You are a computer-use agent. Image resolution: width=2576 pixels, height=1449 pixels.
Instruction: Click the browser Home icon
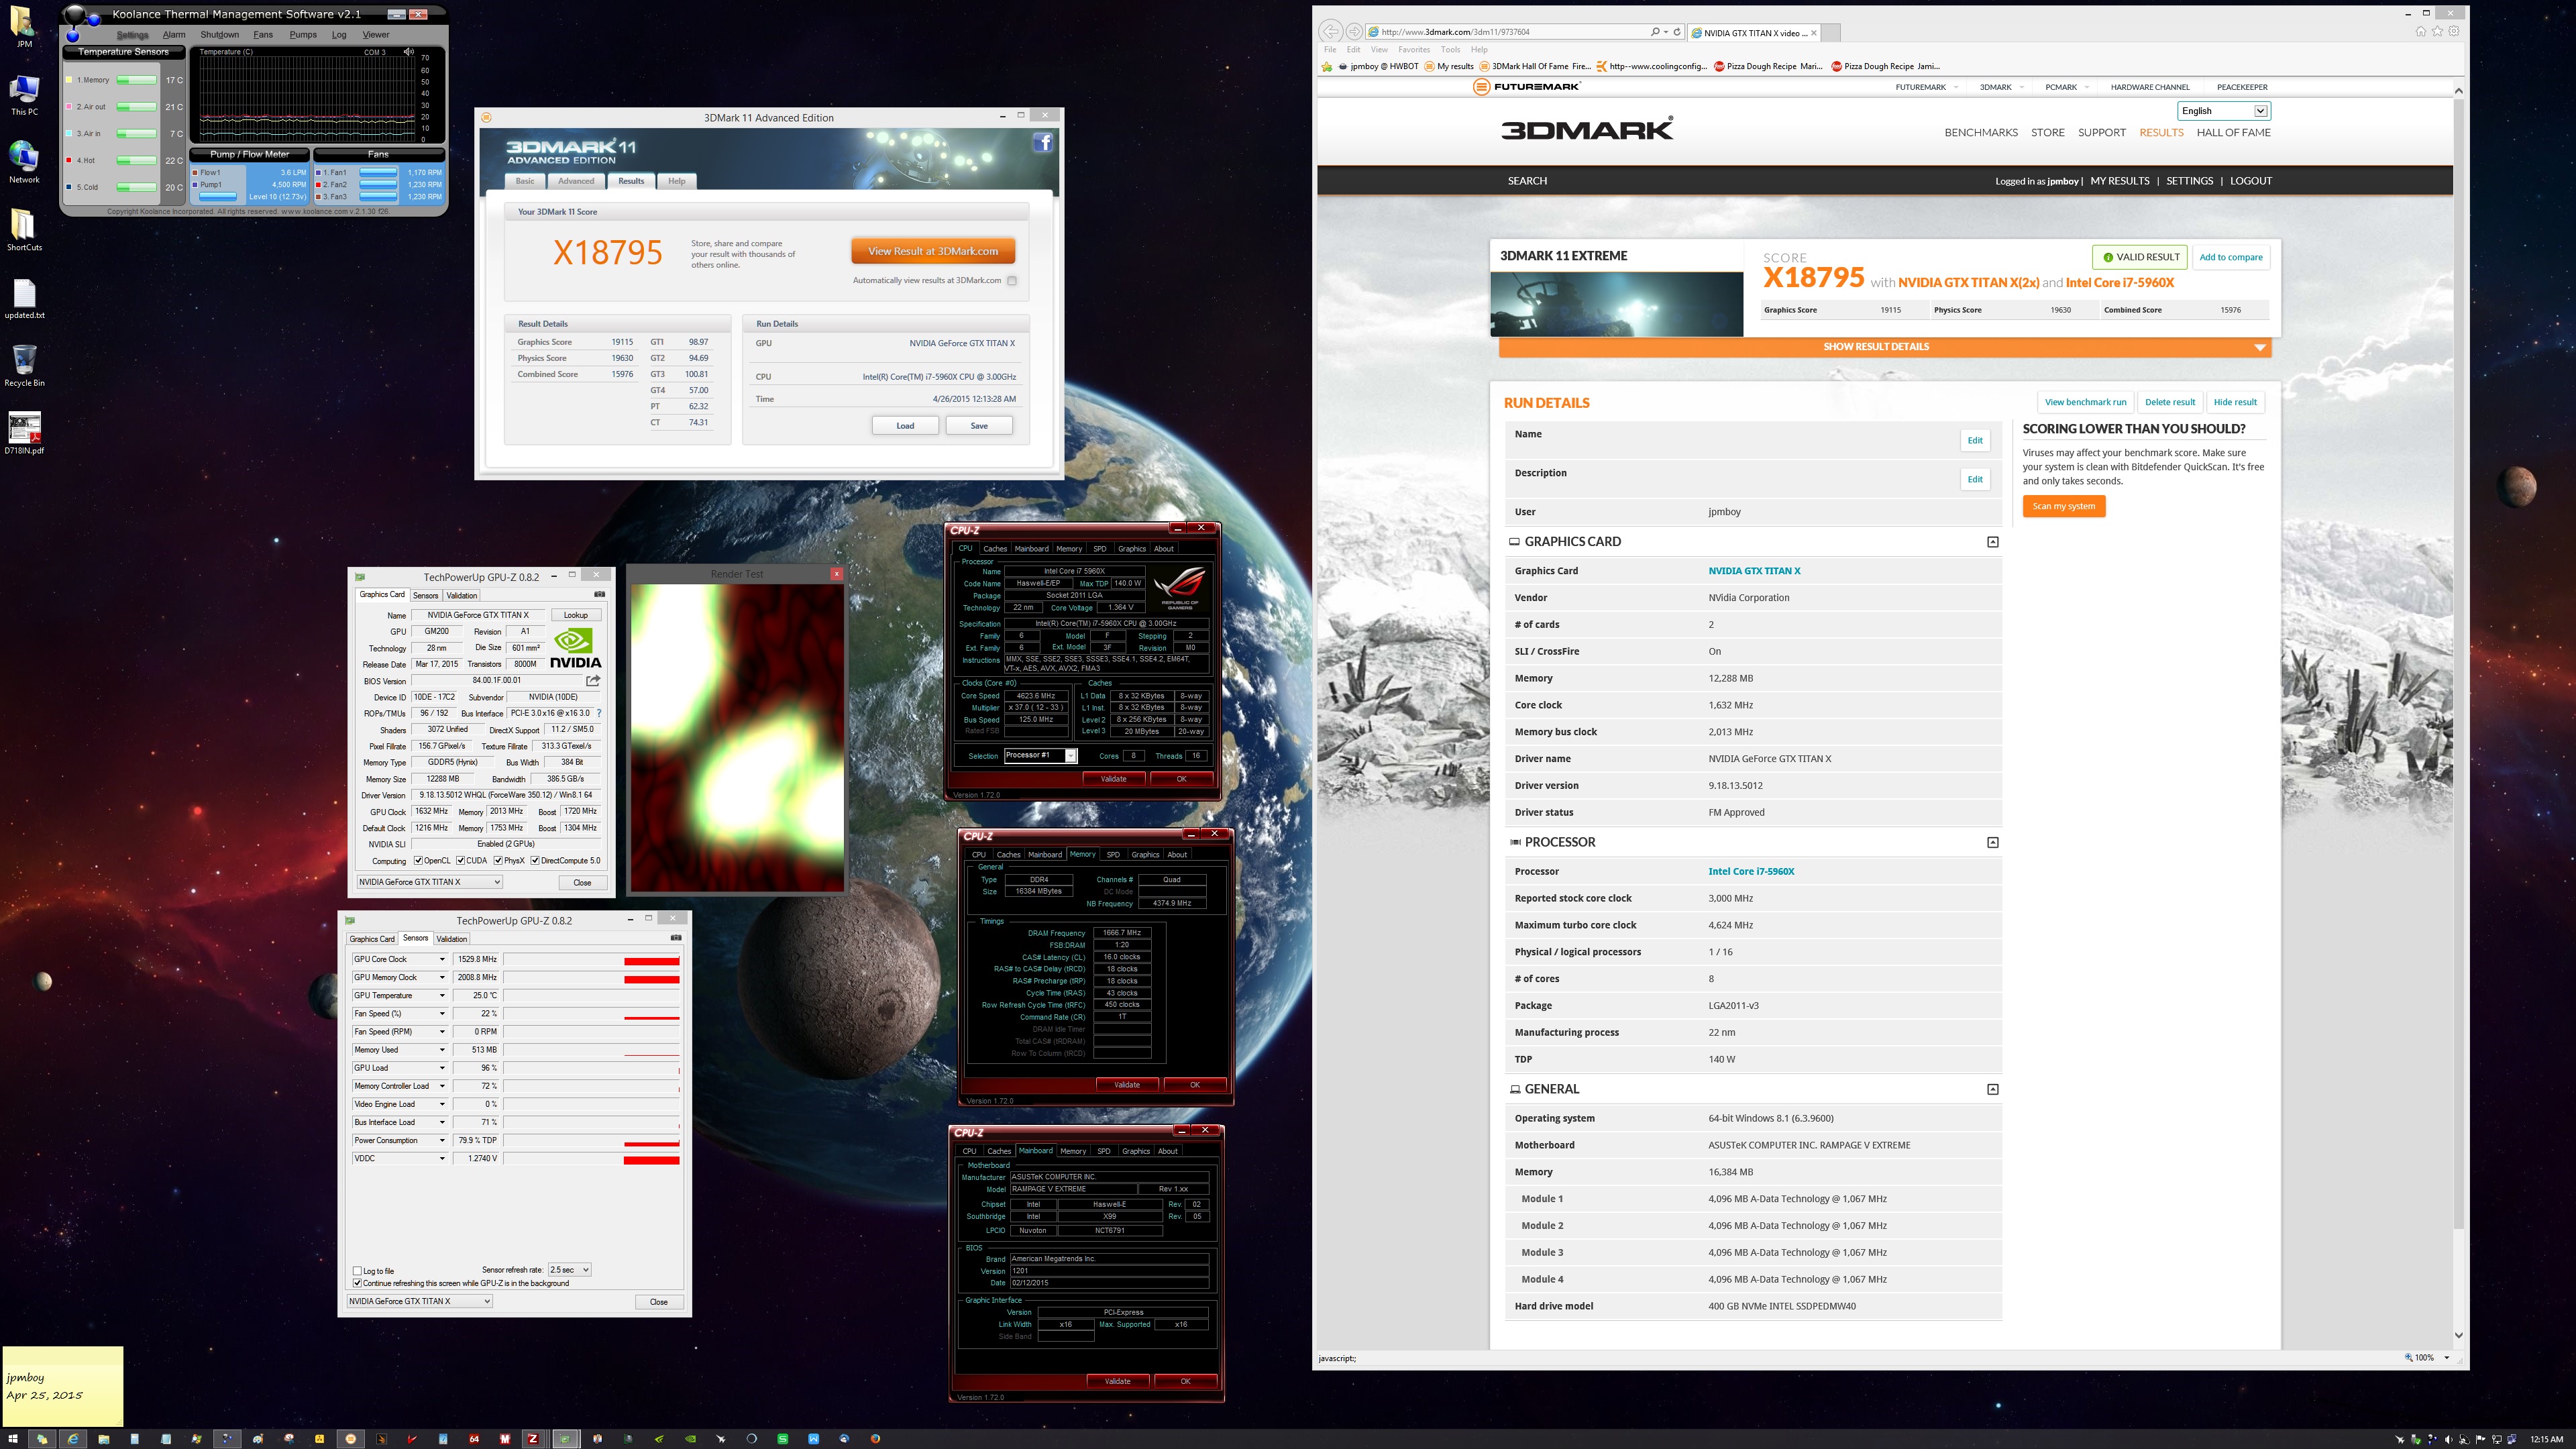(x=2420, y=31)
